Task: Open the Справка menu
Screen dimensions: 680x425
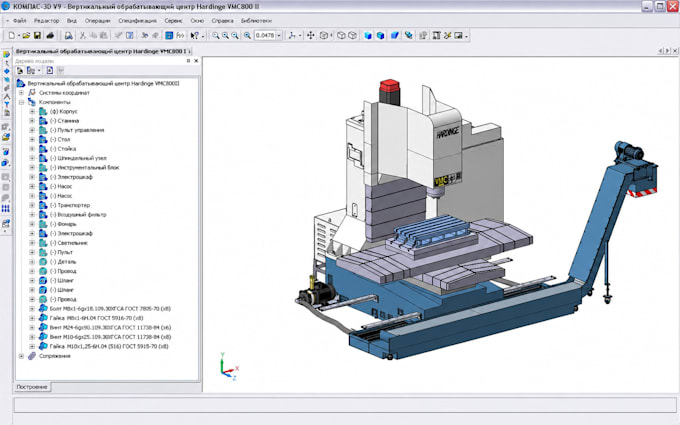Action: [x=222, y=20]
